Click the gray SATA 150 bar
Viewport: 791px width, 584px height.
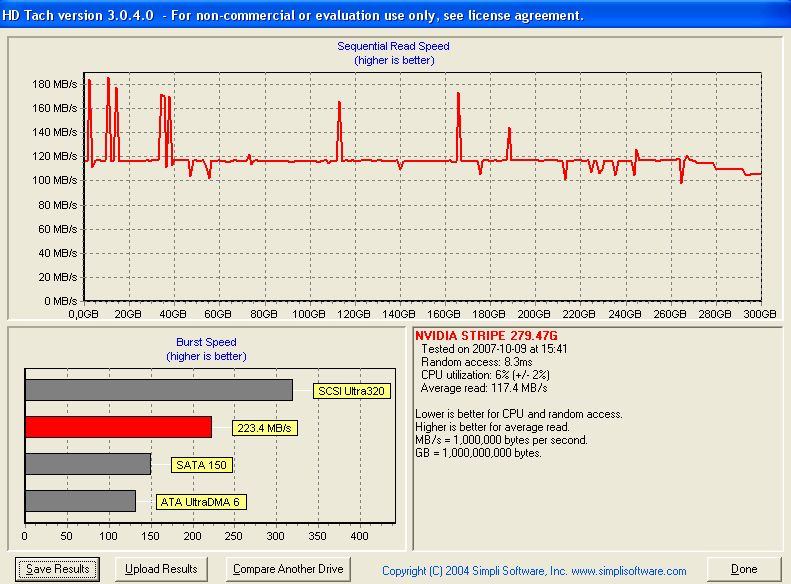88,464
